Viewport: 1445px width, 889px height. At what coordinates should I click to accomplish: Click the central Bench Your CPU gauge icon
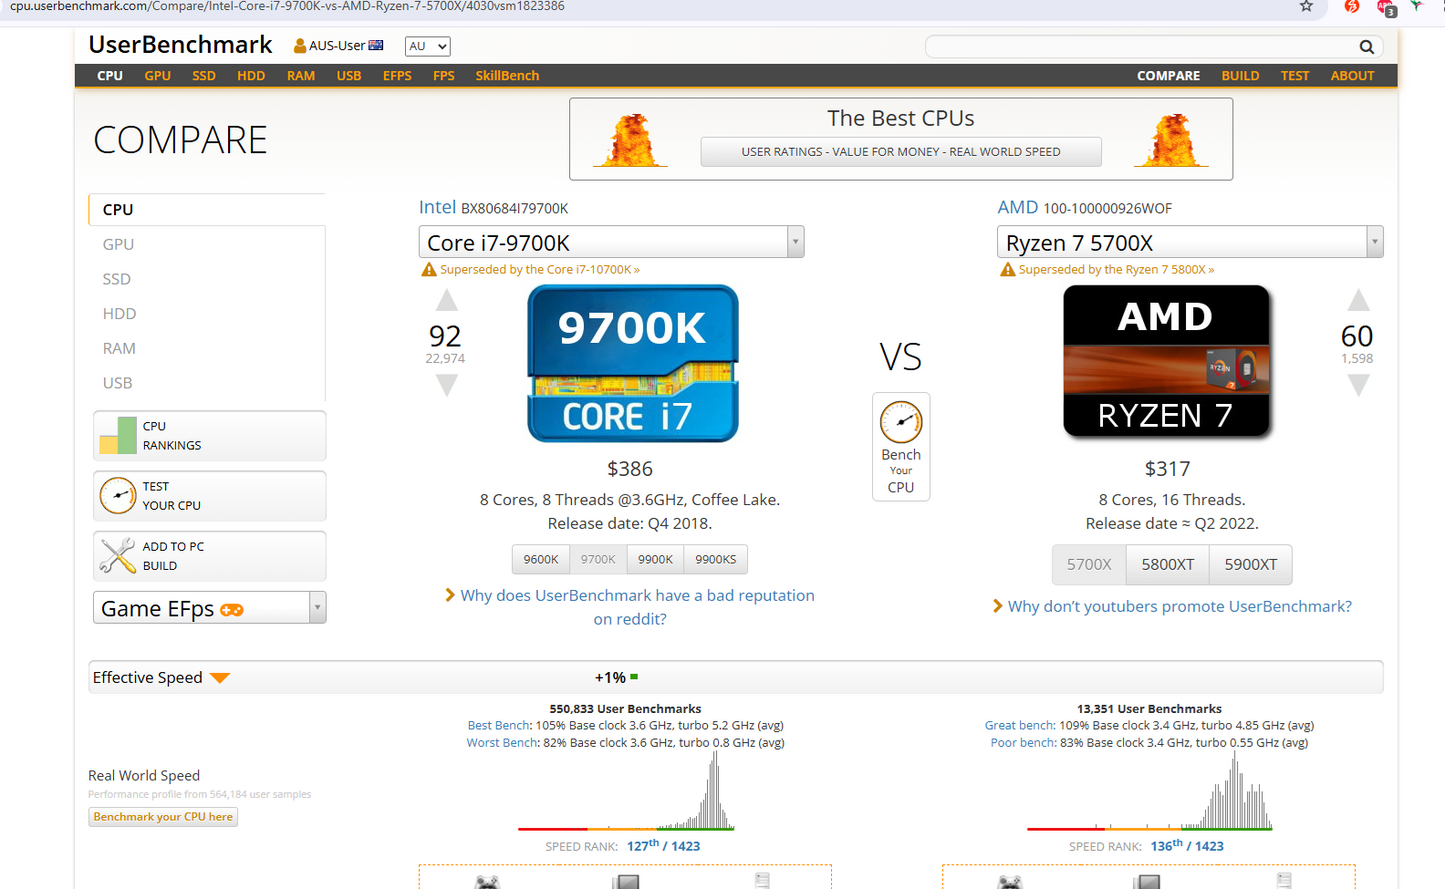[x=900, y=421]
